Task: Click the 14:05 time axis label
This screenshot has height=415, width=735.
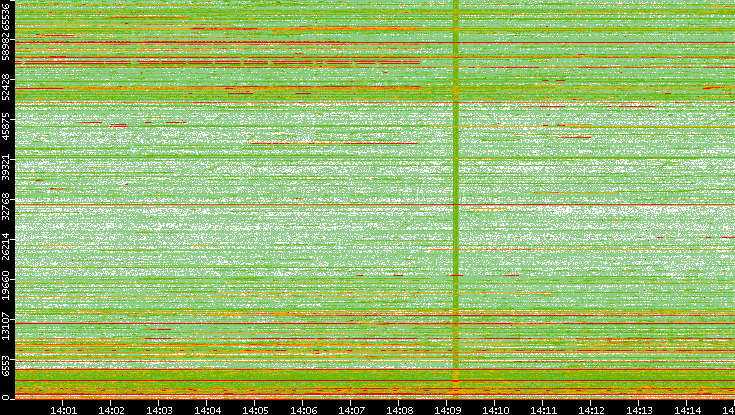Action: tap(255, 410)
